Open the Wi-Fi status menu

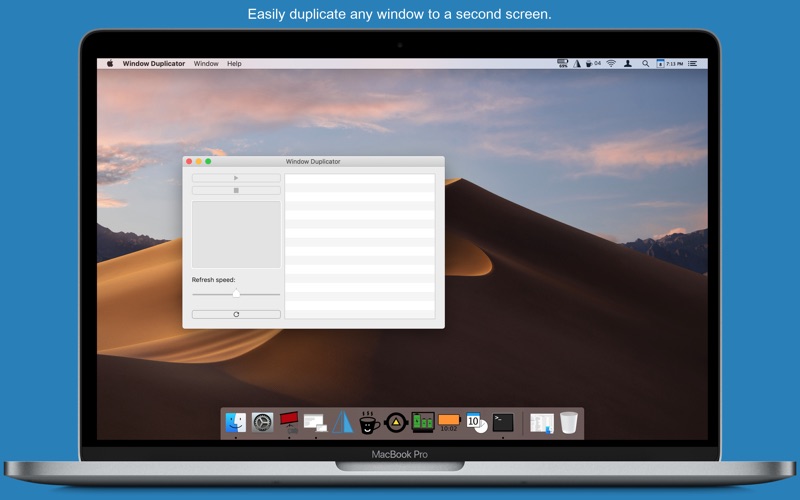611,64
